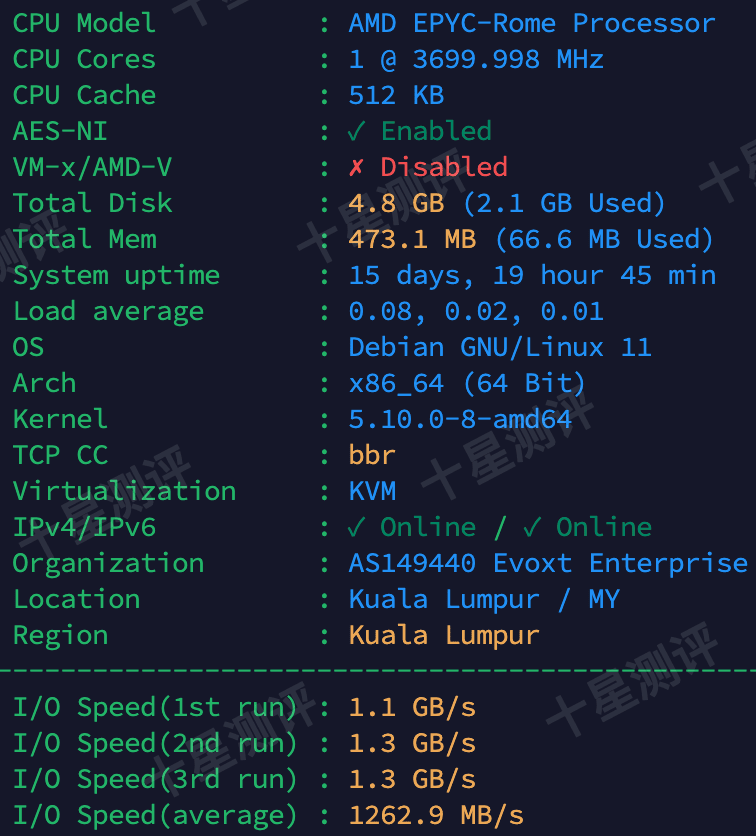The image size is (756, 836).
Task: Click the AMD EPYC-Rome Processor text
Action: click(x=531, y=23)
